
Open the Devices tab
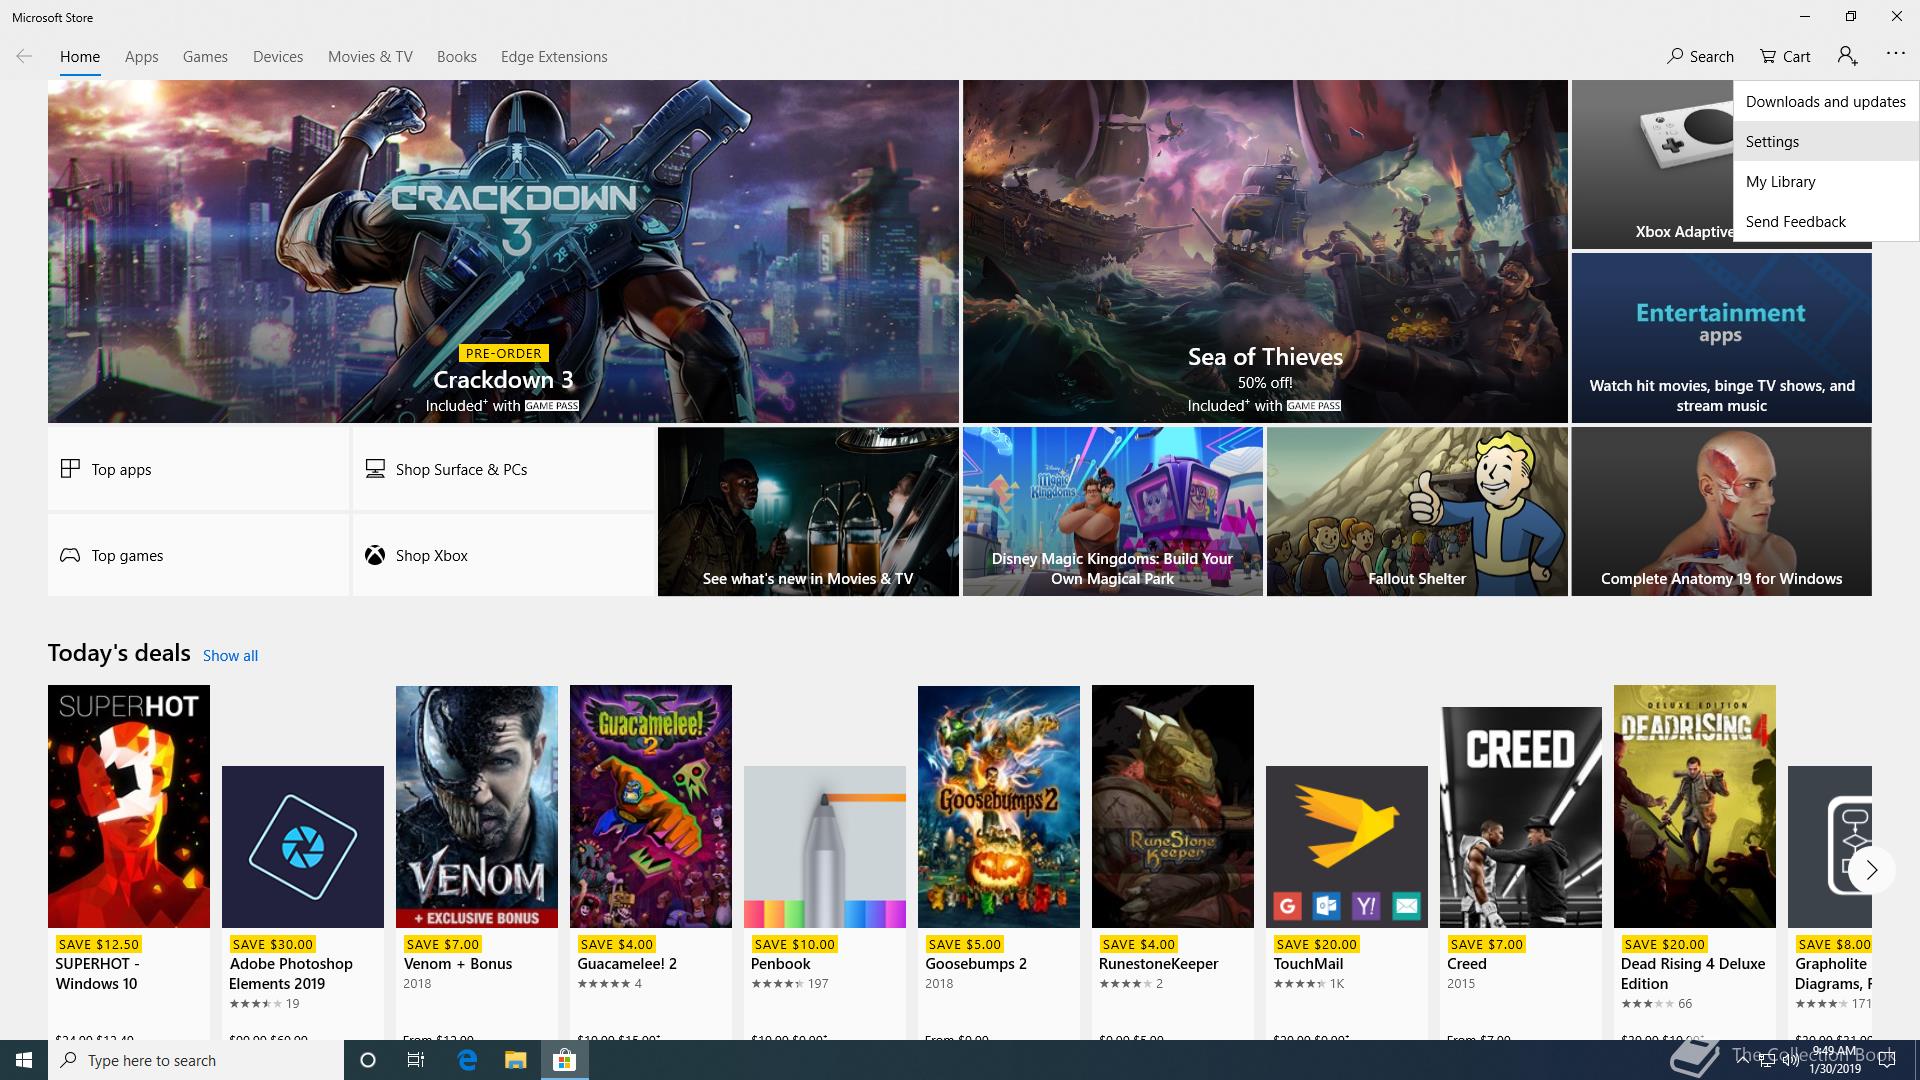tap(278, 57)
